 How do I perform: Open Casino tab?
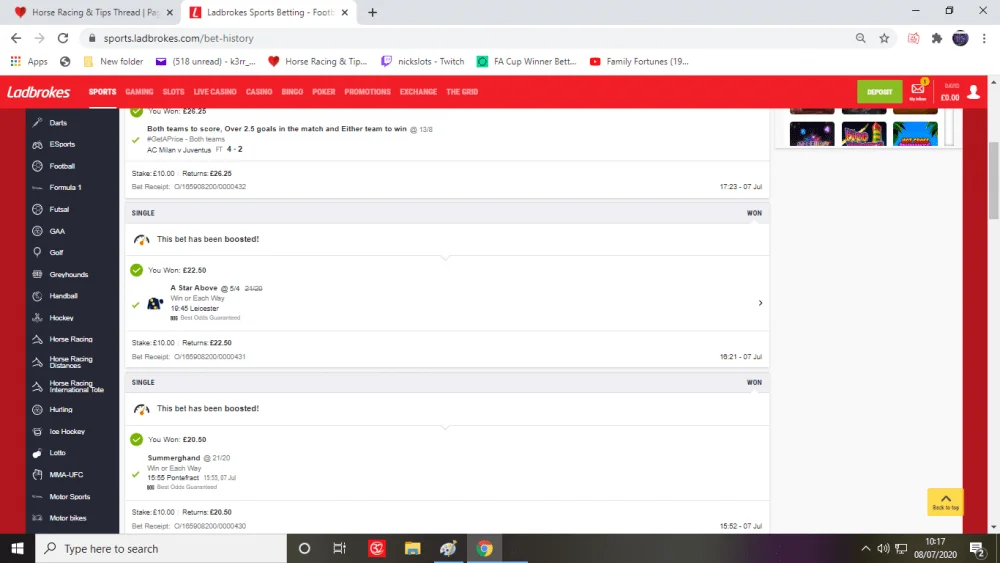point(259,92)
